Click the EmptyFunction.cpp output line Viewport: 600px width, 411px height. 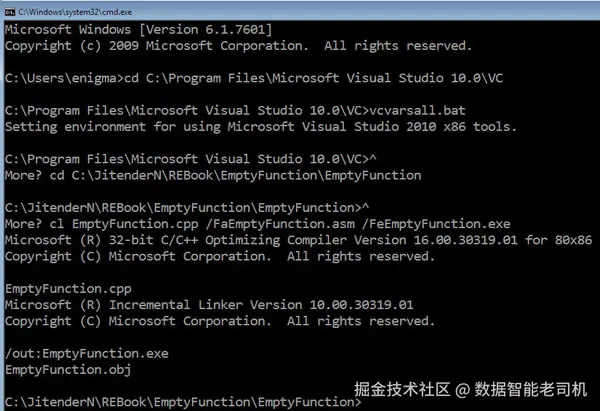[68, 289]
